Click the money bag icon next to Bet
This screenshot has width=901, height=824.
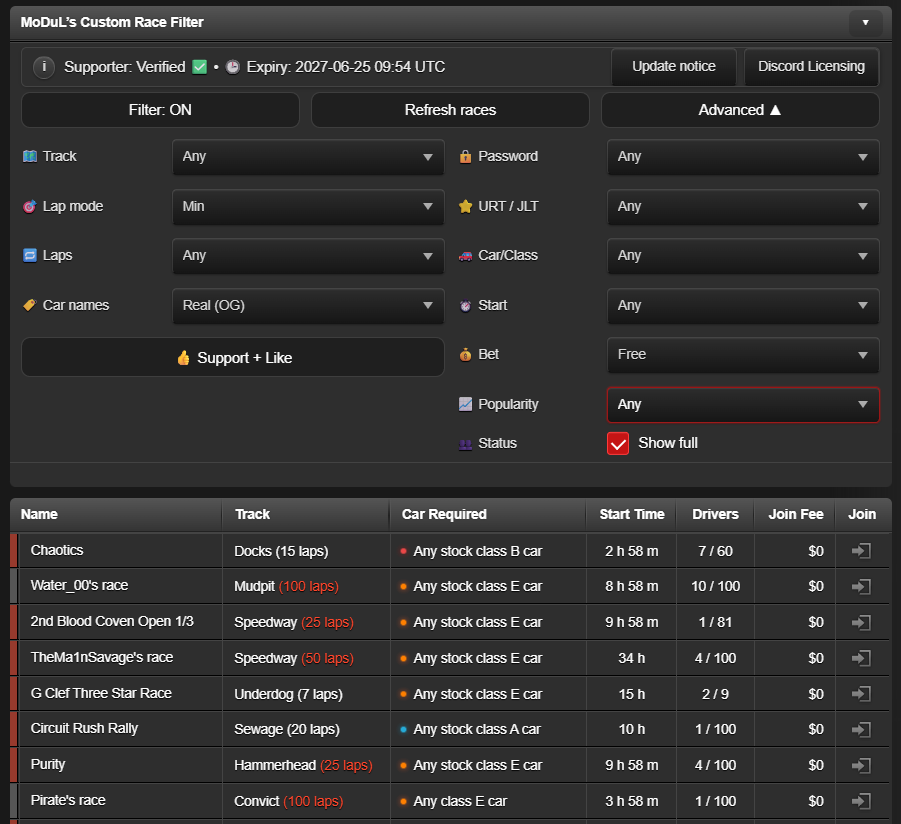tap(465, 355)
